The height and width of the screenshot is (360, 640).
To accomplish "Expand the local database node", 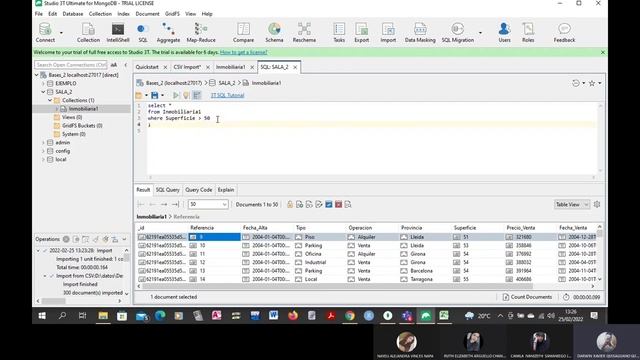I will 43,160.
